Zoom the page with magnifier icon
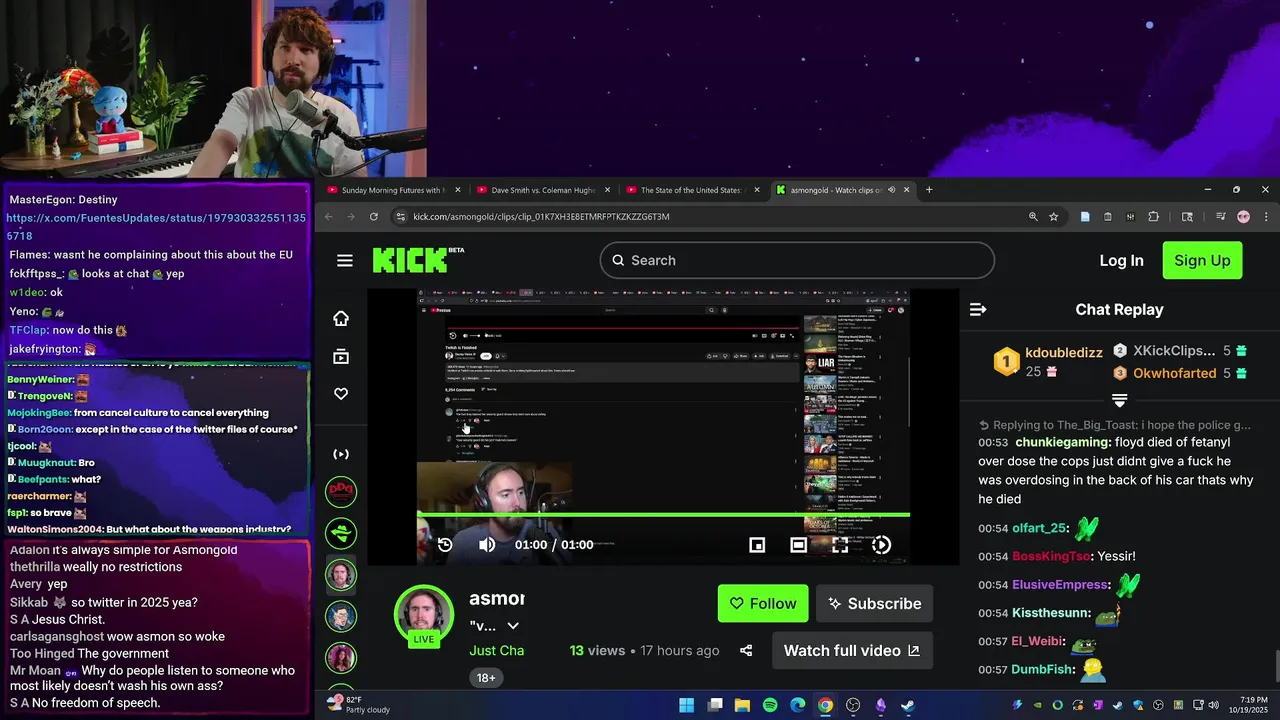This screenshot has height=720, width=1280. [x=1033, y=216]
